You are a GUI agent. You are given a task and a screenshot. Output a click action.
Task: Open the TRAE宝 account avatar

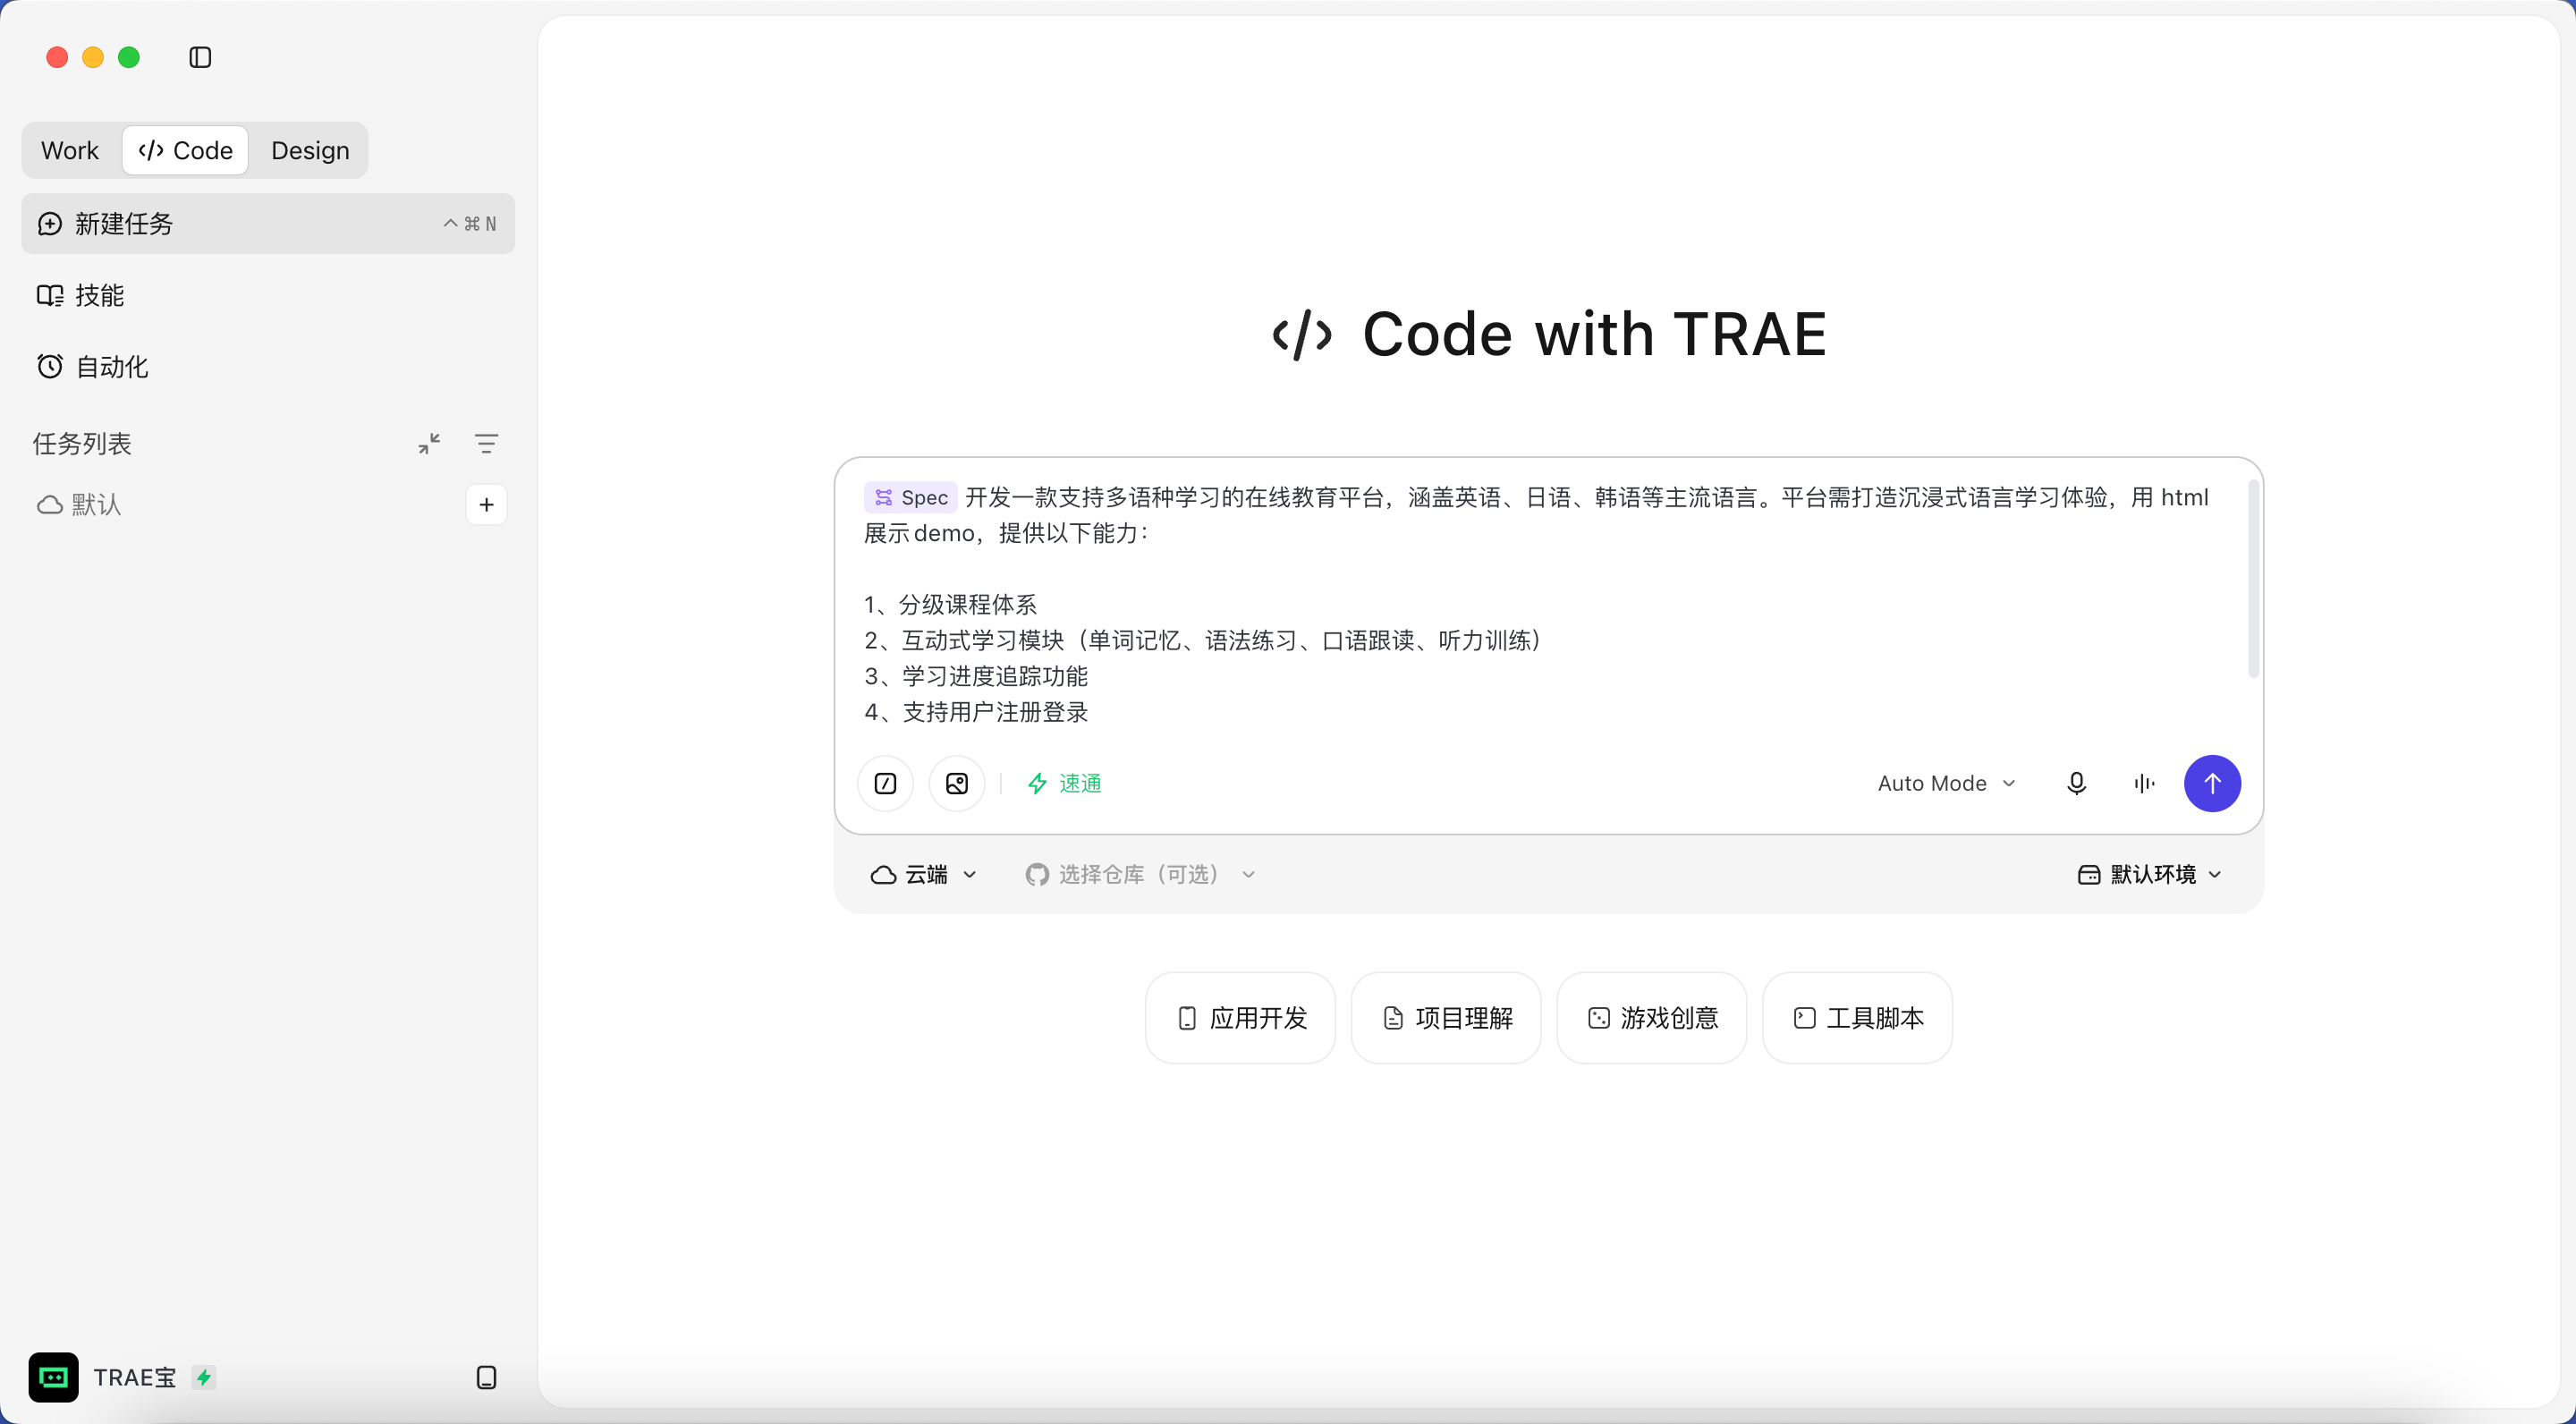[x=53, y=1377]
